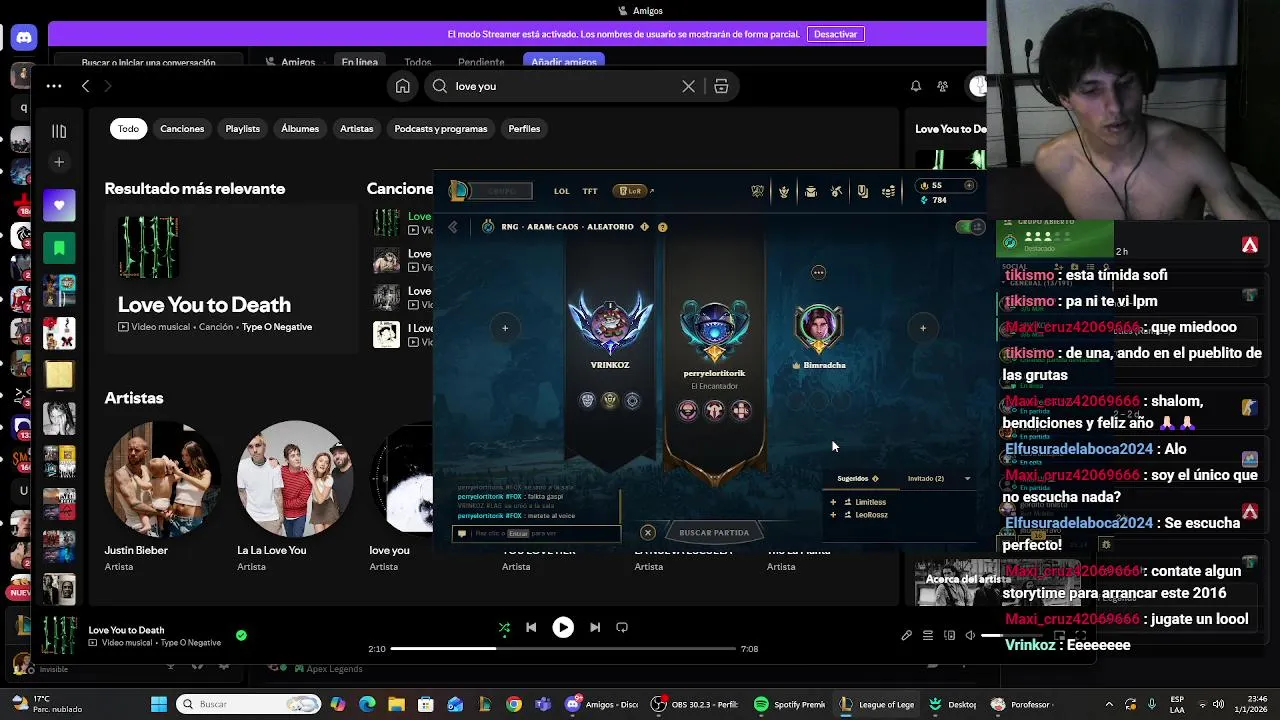
Task: Go back in Spotify navigation
Action: 86,86
